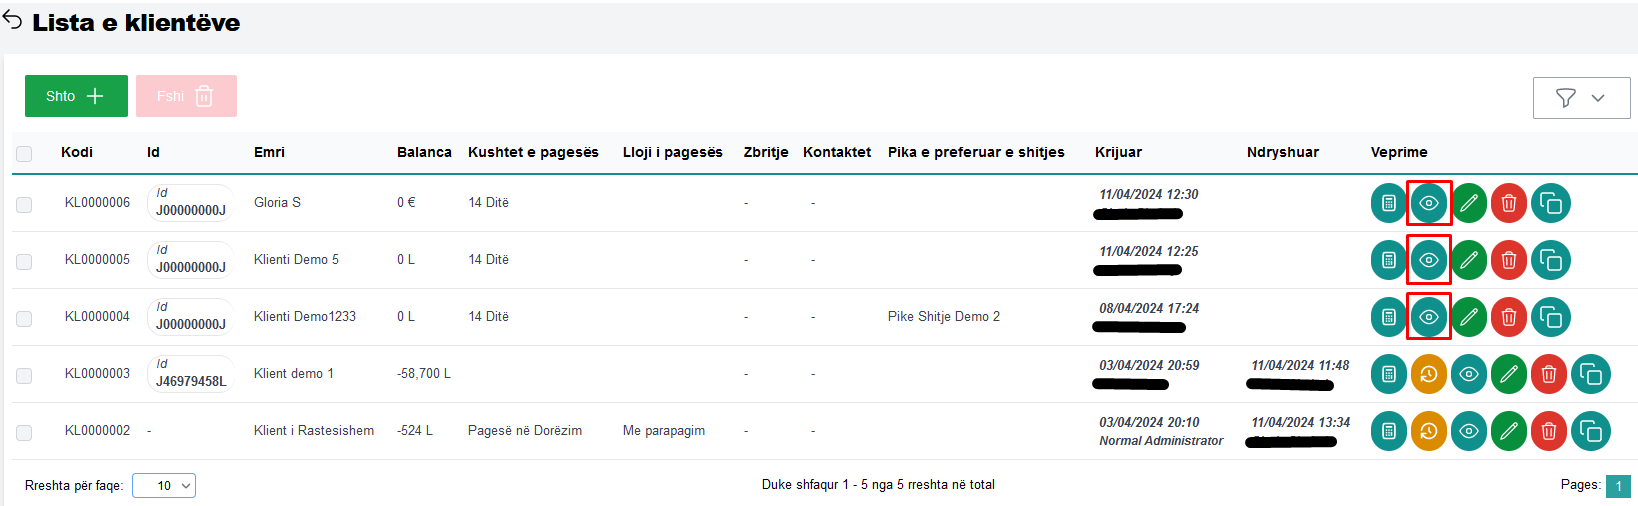Click the Id field of KL0000003
The image size is (1638, 506).
click(190, 374)
